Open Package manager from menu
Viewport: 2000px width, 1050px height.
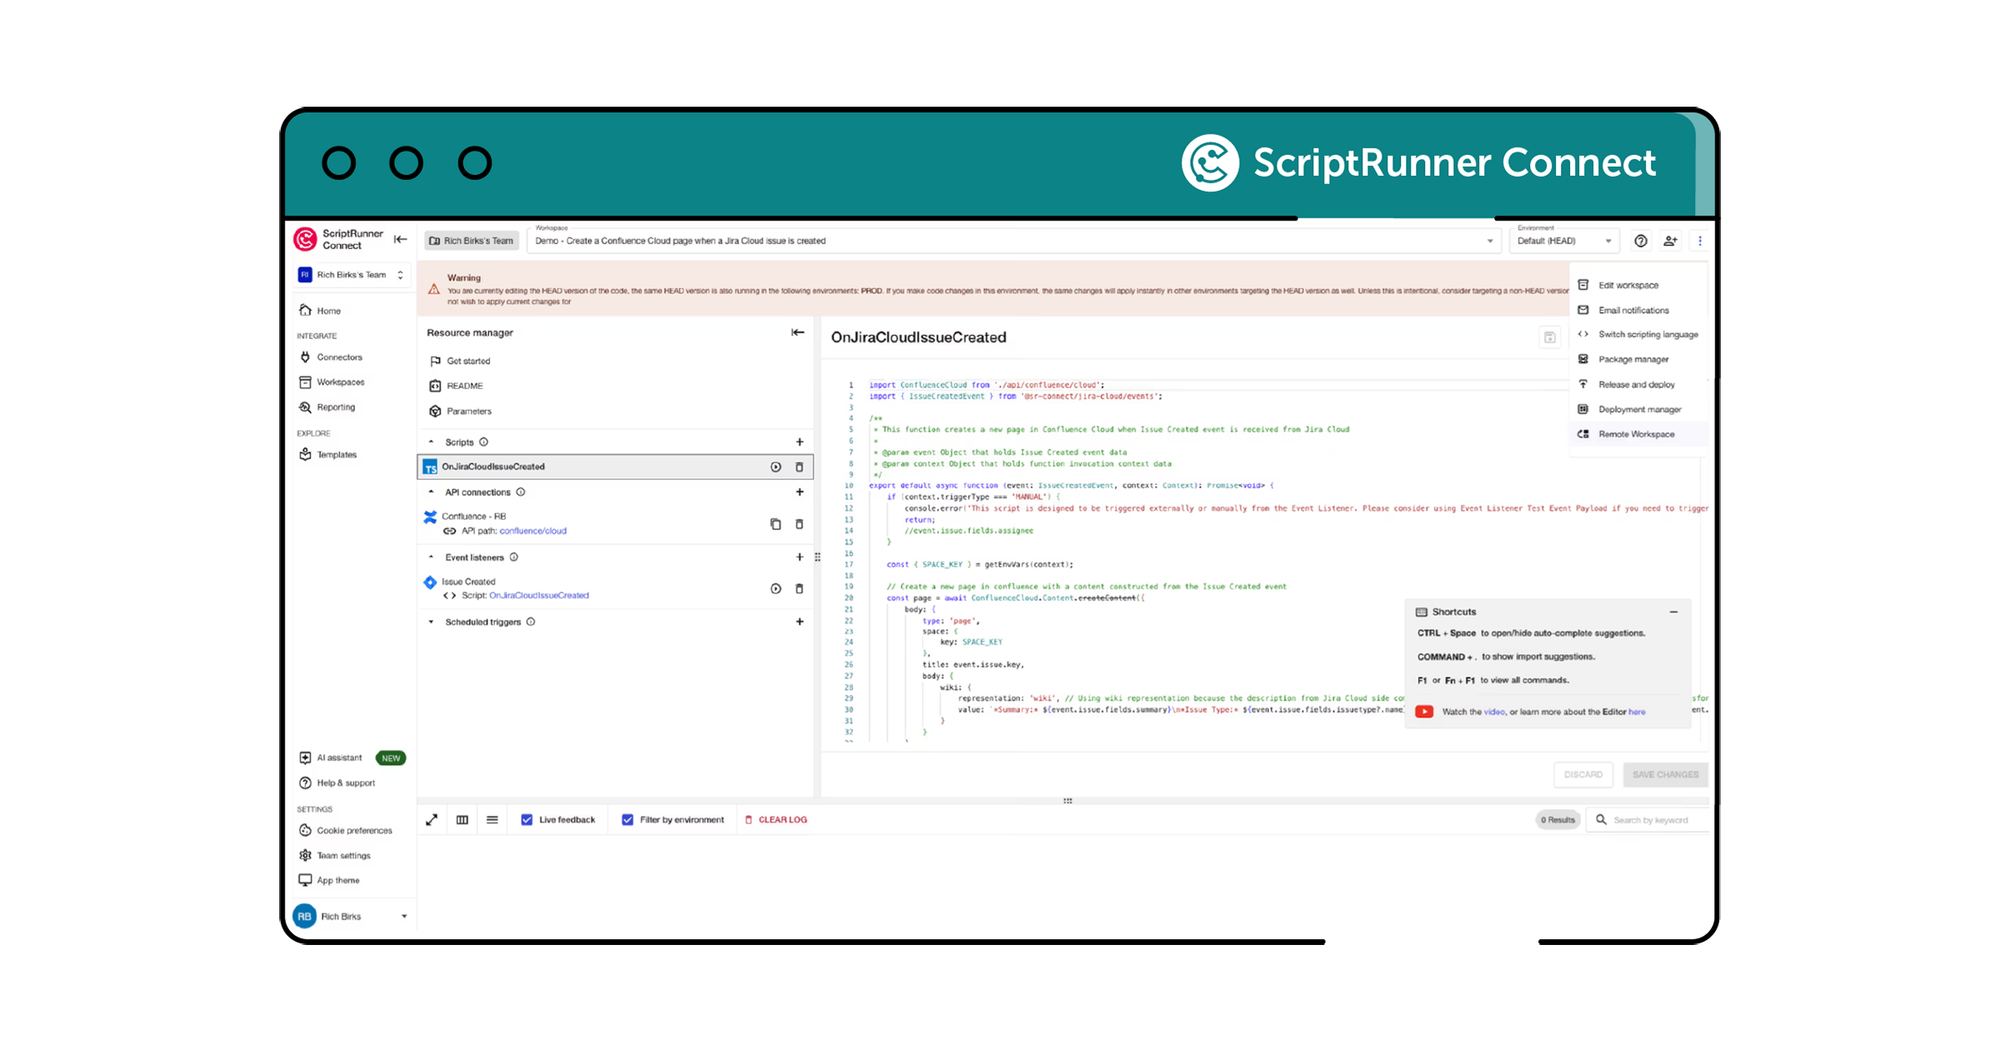point(1636,359)
